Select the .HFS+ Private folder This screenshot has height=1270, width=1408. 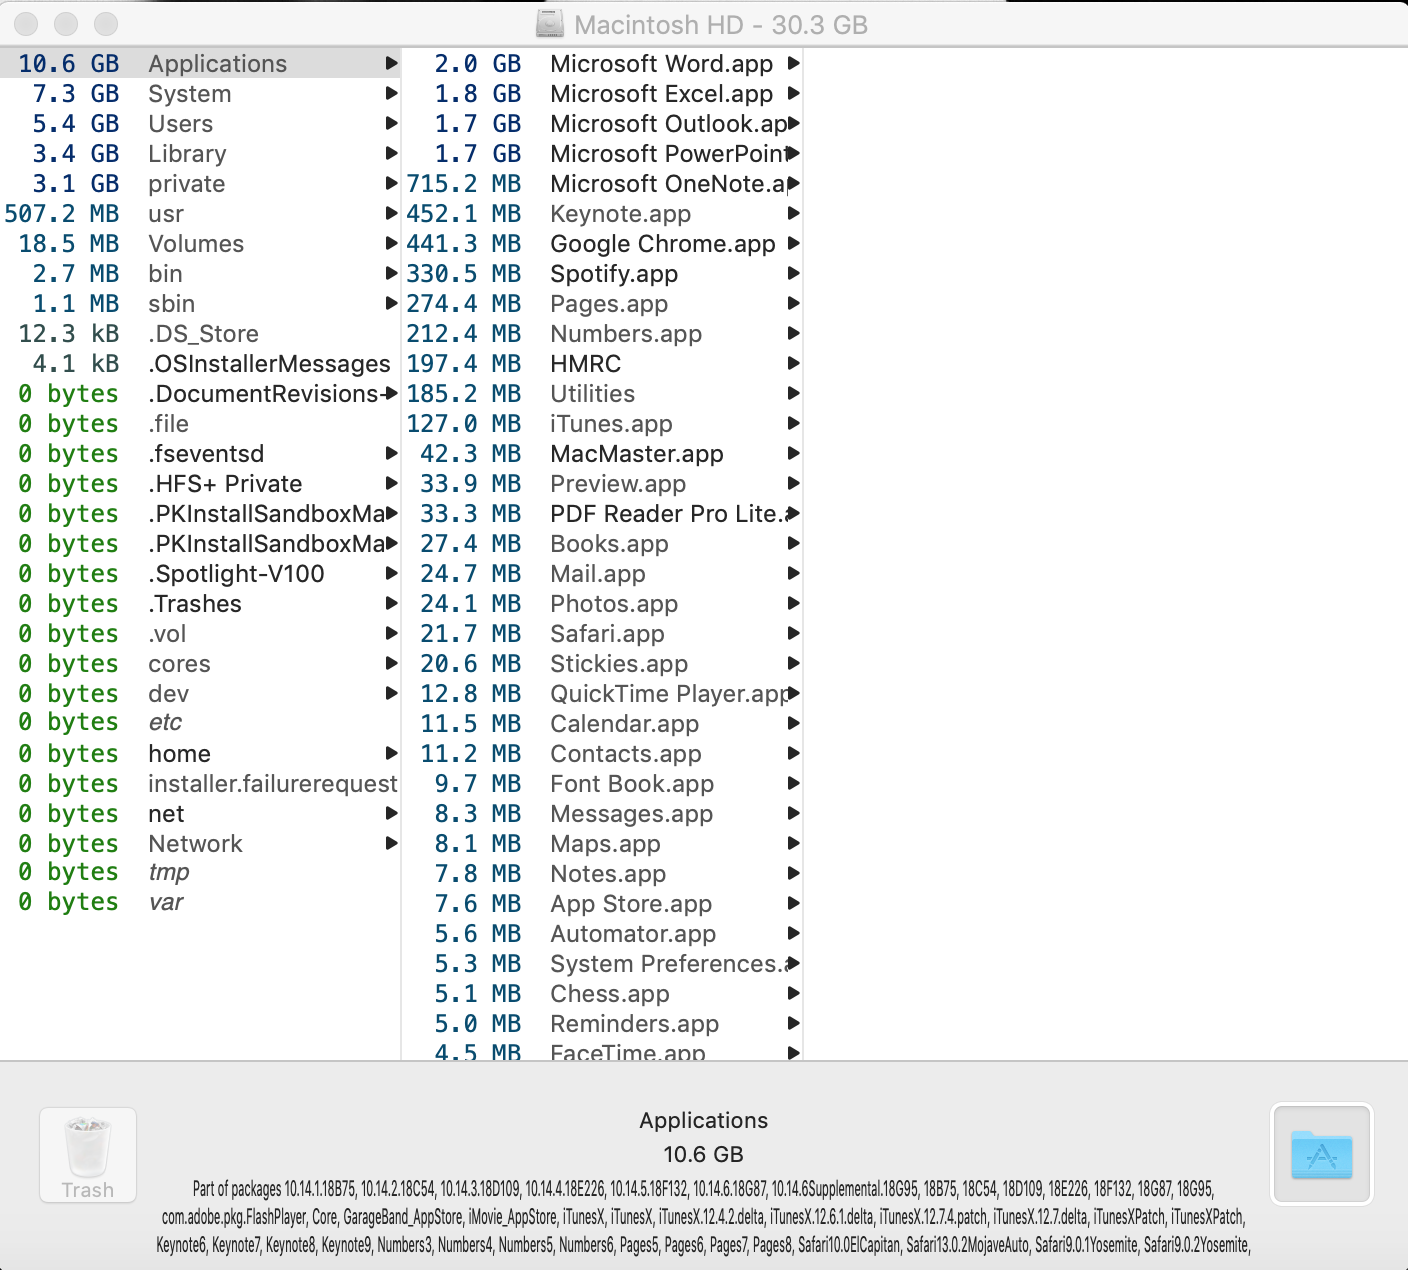[200, 484]
